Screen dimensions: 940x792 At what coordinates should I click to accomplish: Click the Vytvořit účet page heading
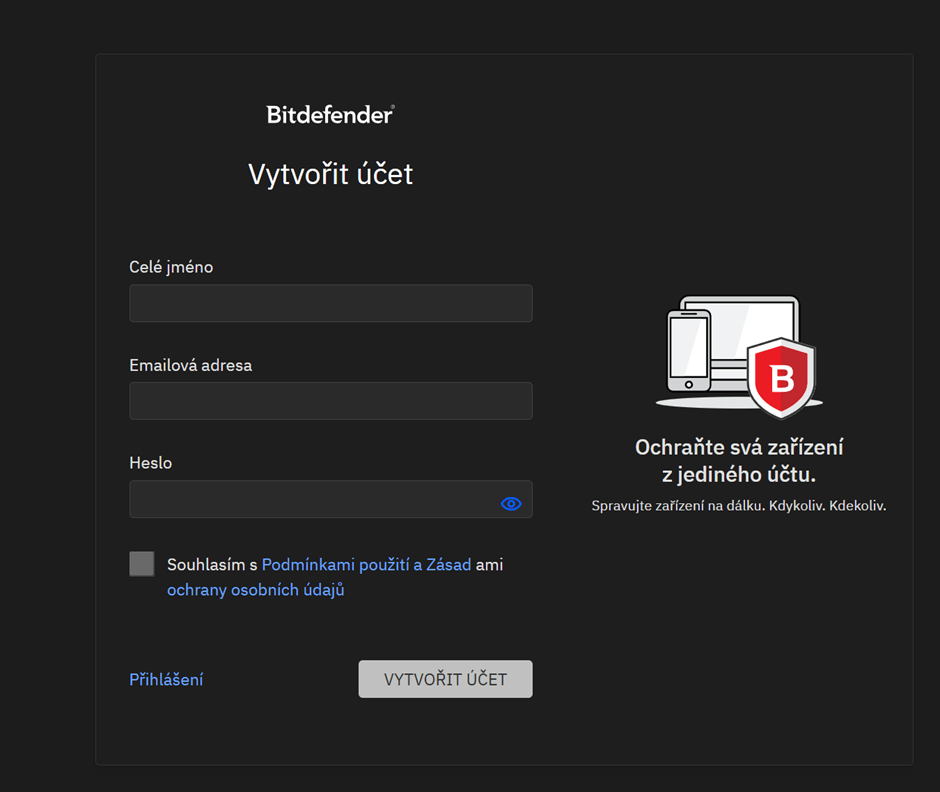coord(330,173)
